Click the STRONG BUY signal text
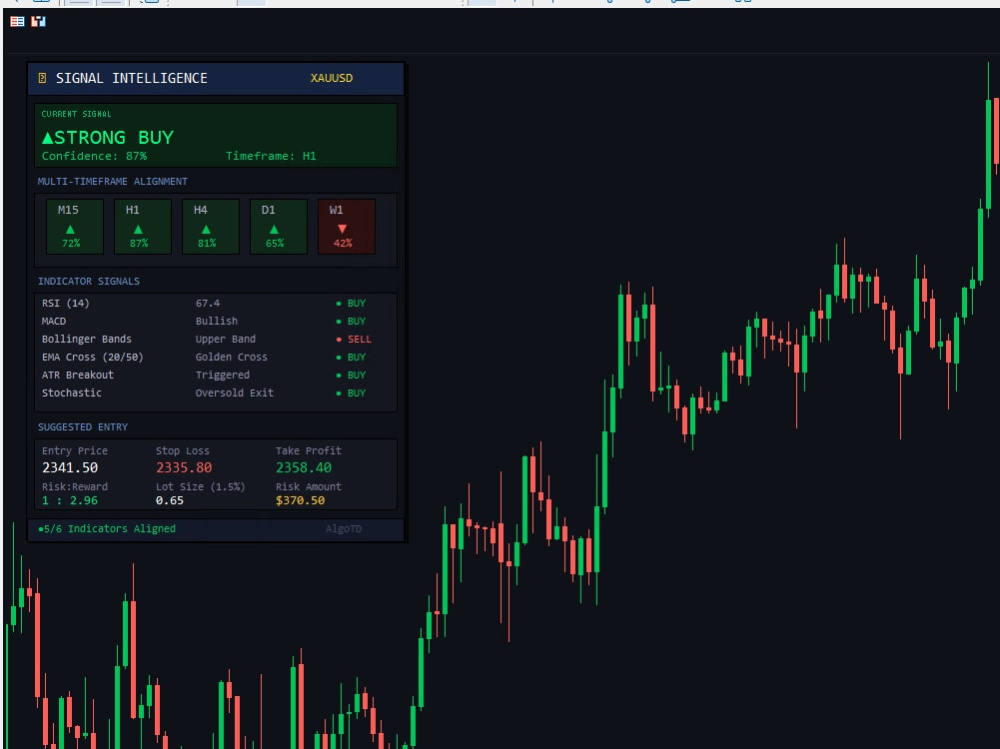1000x749 pixels. (x=108, y=137)
